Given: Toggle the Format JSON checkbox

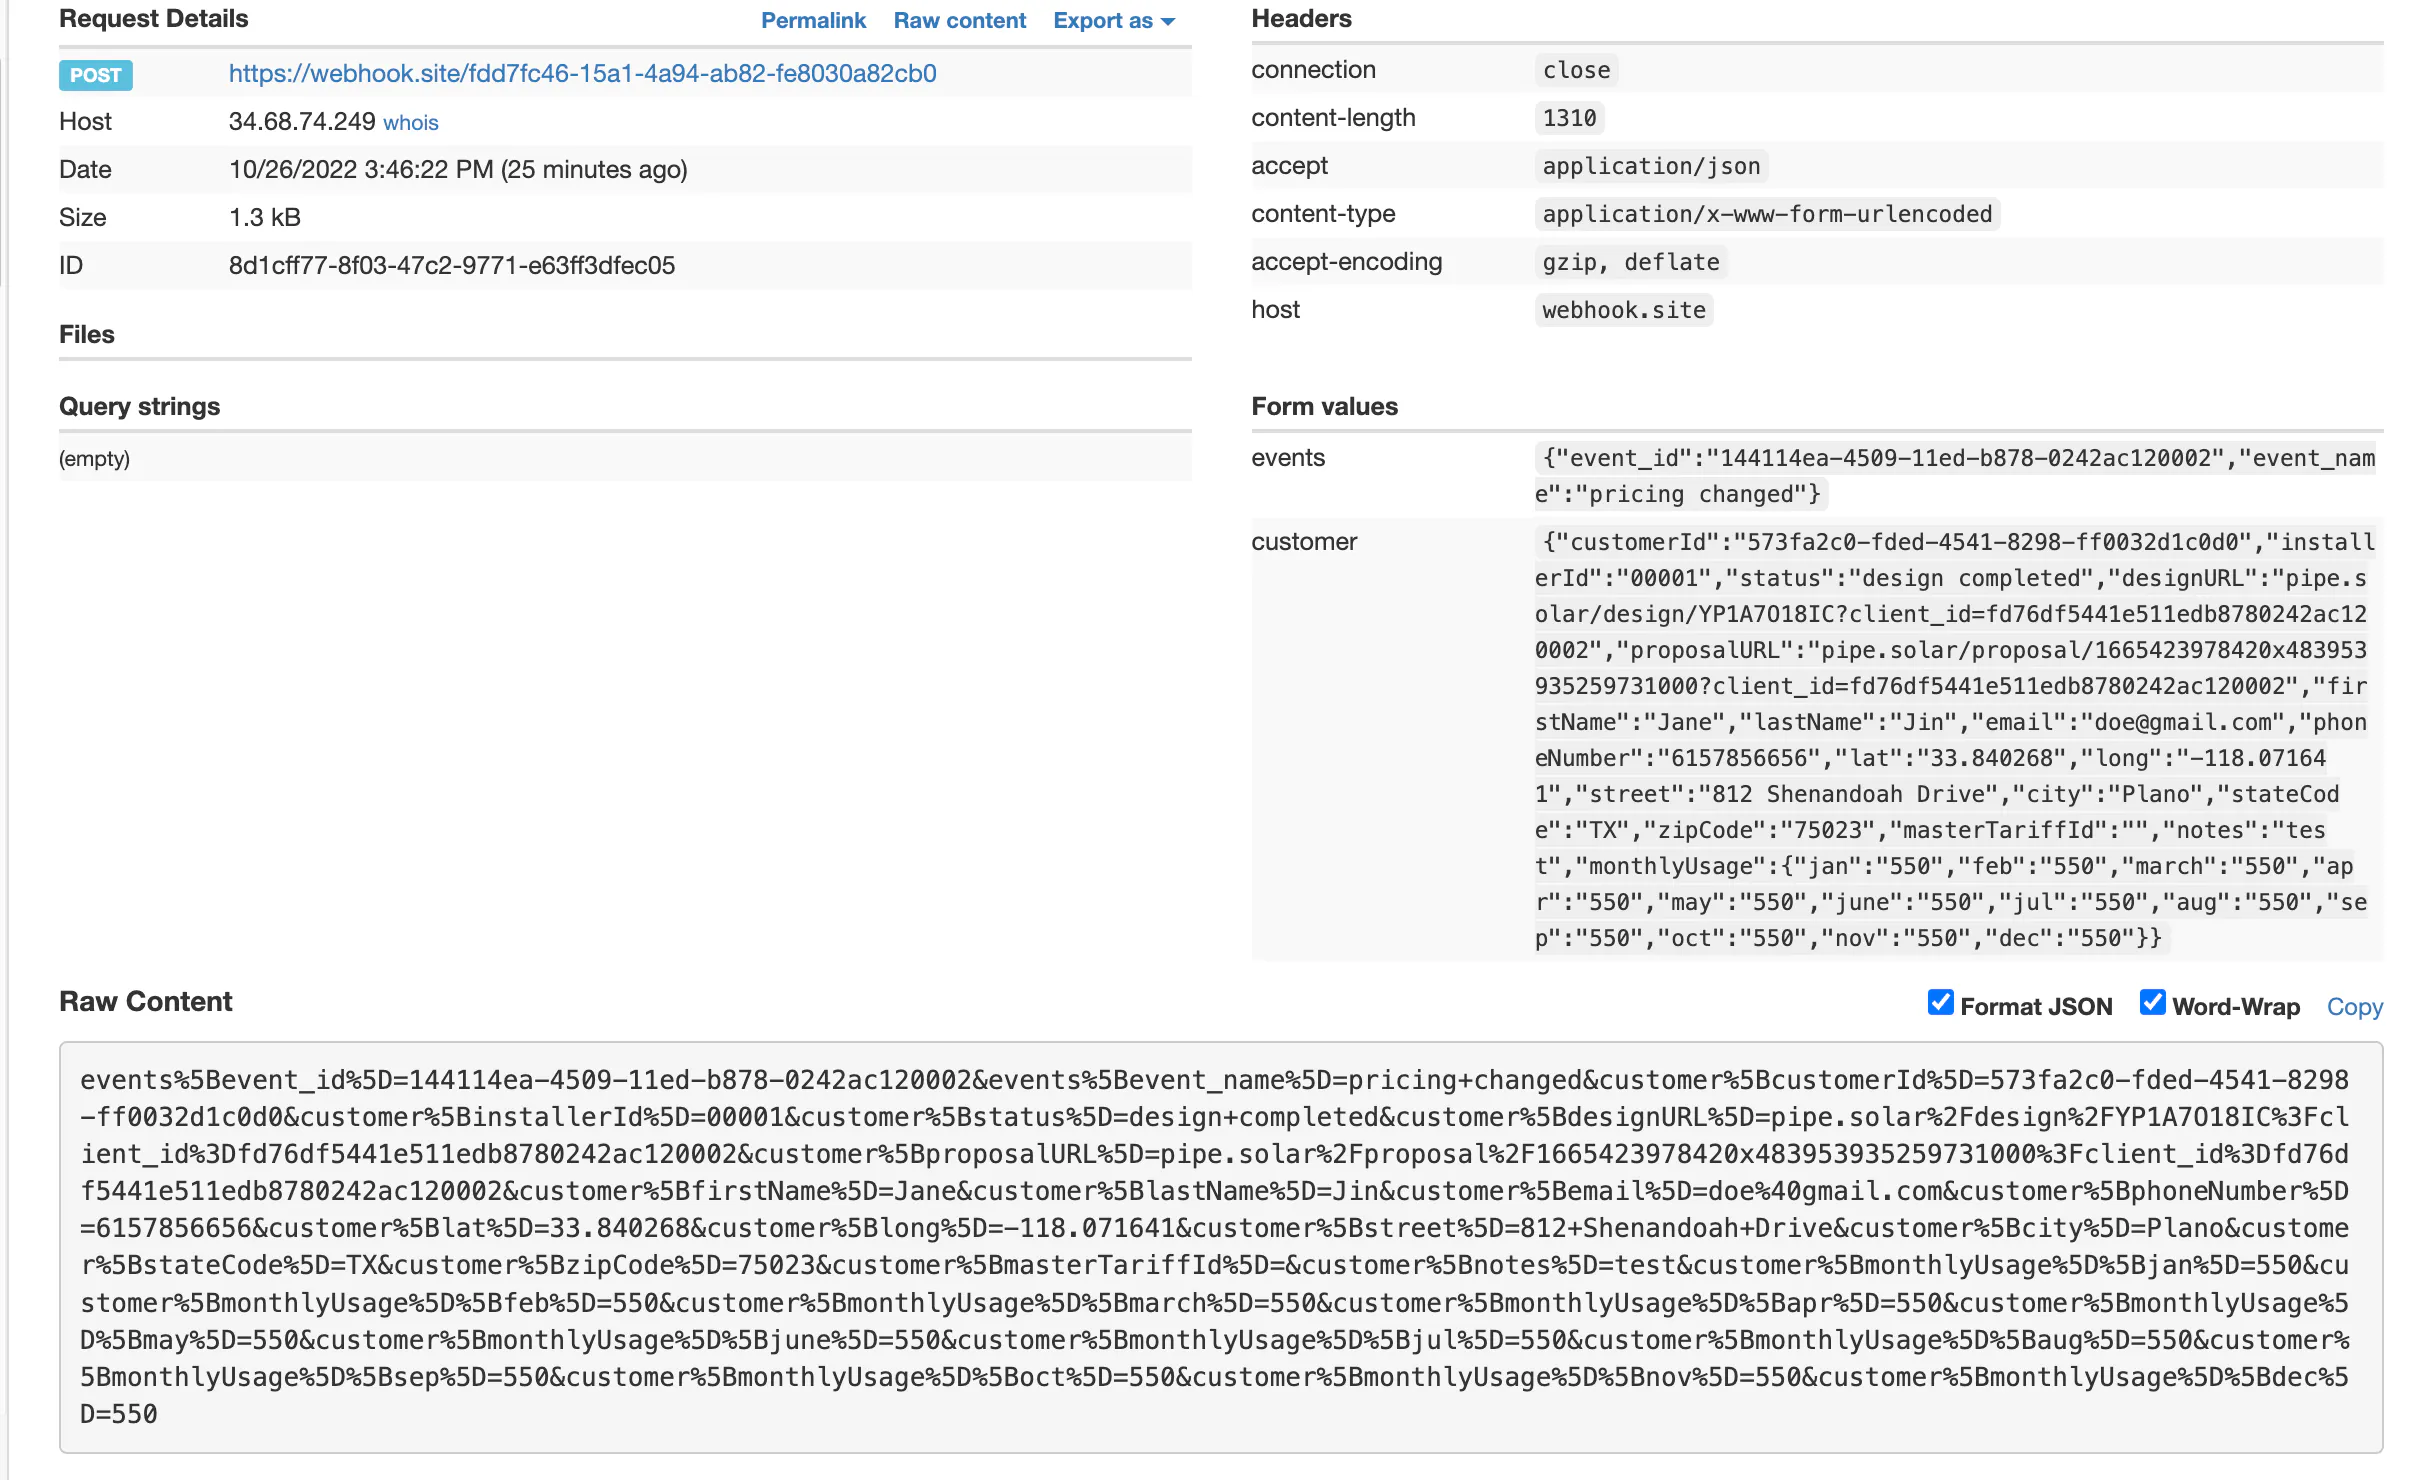Looking at the screenshot, I should (x=1940, y=1002).
